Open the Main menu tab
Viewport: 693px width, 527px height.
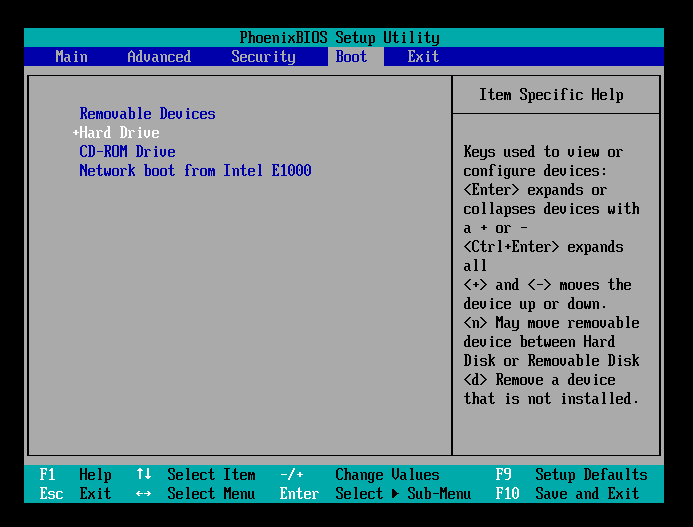click(x=71, y=57)
